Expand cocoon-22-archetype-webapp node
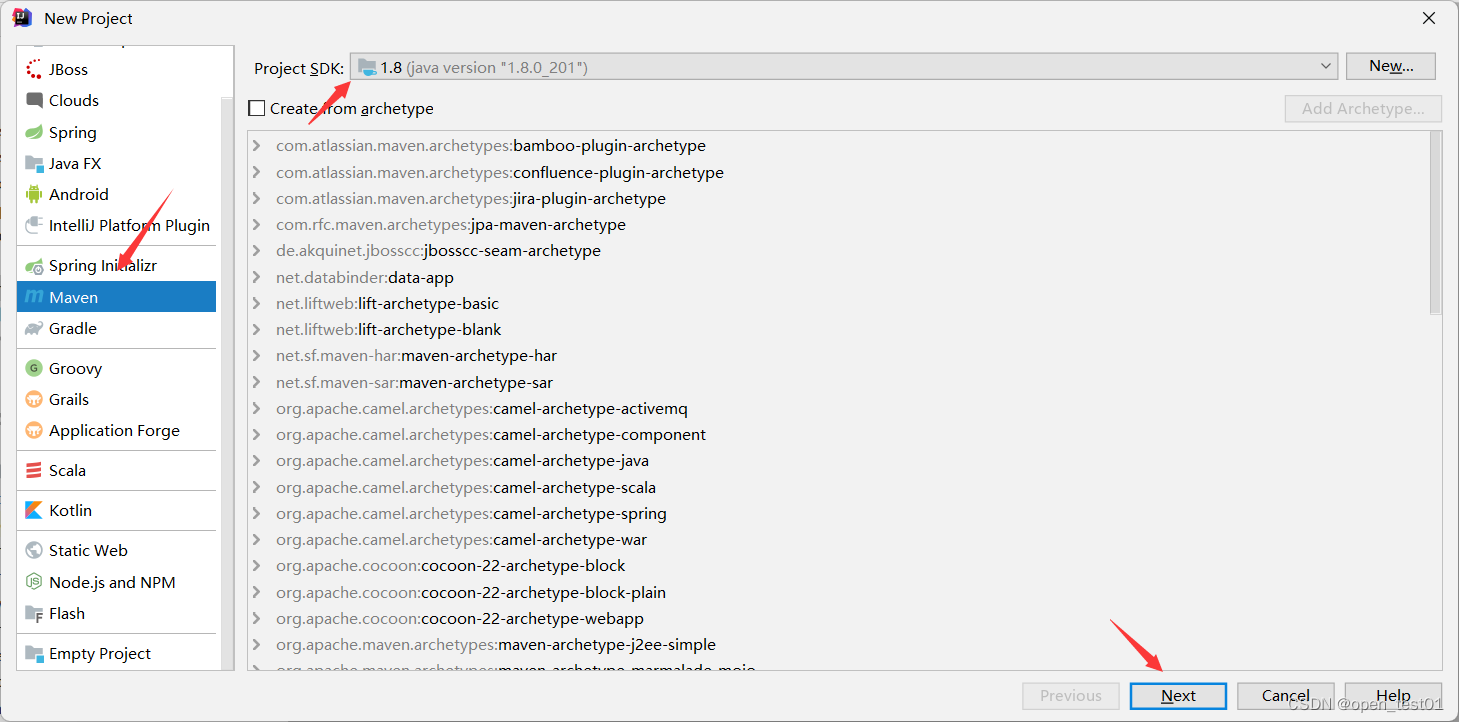The image size is (1459, 722). [257, 618]
